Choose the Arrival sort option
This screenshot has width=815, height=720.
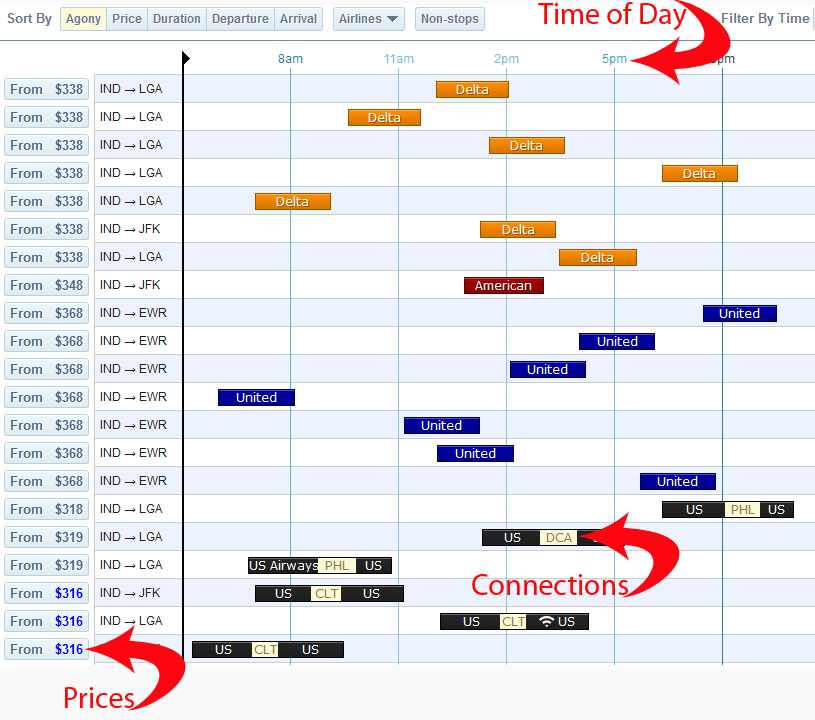click(298, 19)
